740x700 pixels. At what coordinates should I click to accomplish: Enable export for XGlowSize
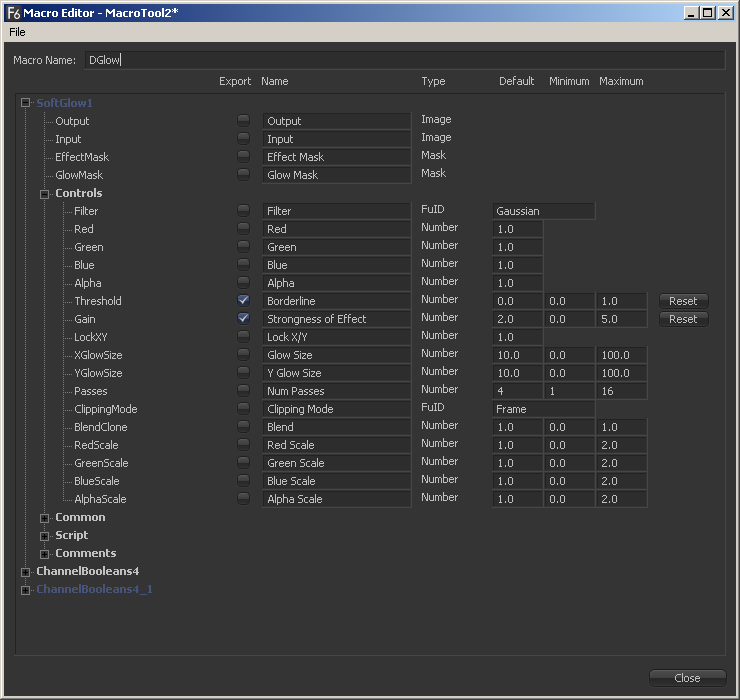coord(244,354)
